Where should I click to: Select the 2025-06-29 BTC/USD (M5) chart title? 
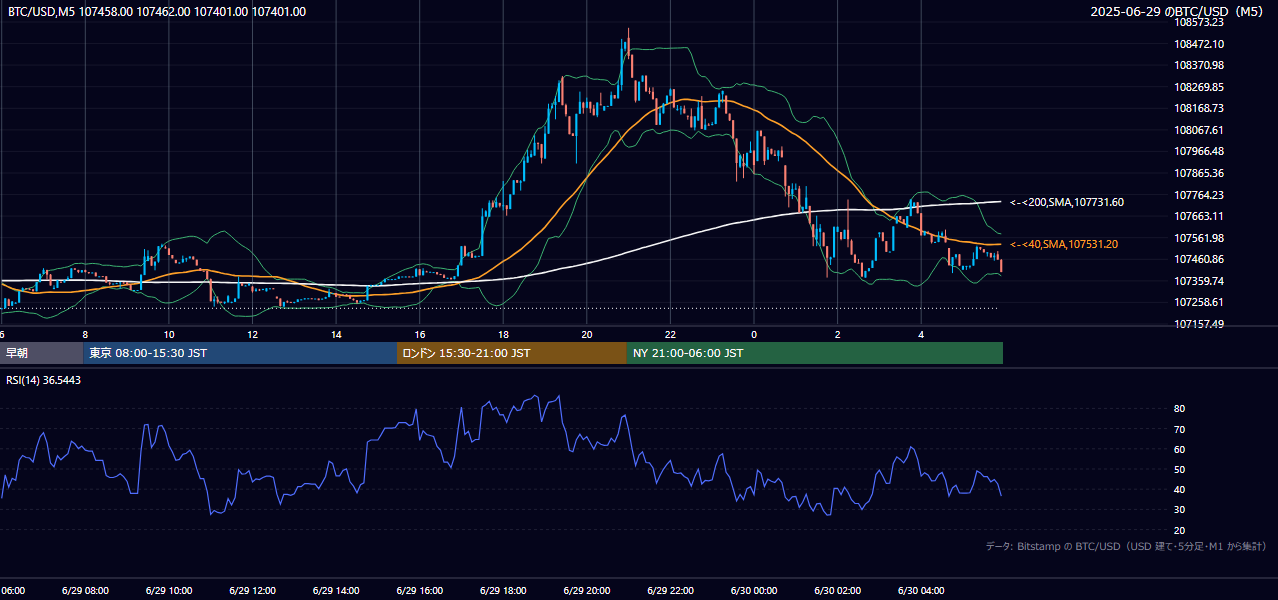point(1178,12)
